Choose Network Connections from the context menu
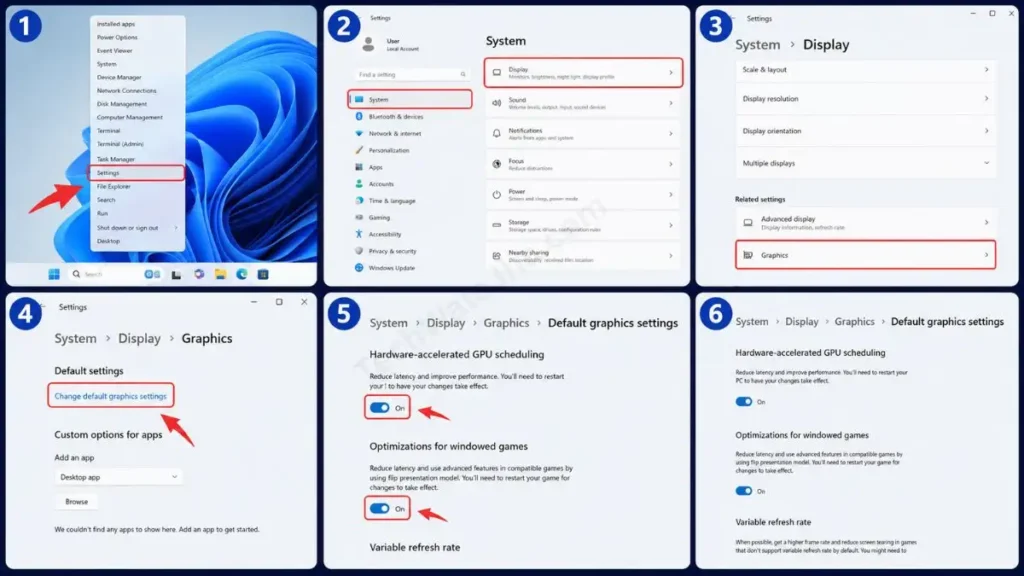This screenshot has height=576, width=1024. click(127, 91)
